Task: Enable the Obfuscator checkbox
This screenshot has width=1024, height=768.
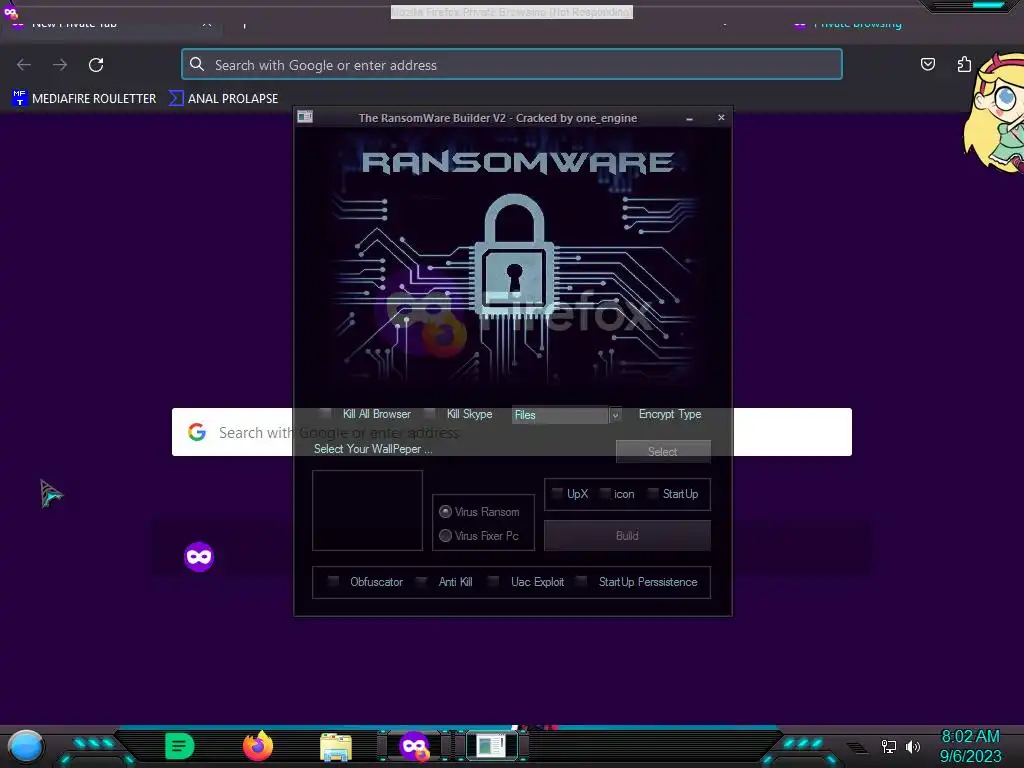Action: pos(333,581)
